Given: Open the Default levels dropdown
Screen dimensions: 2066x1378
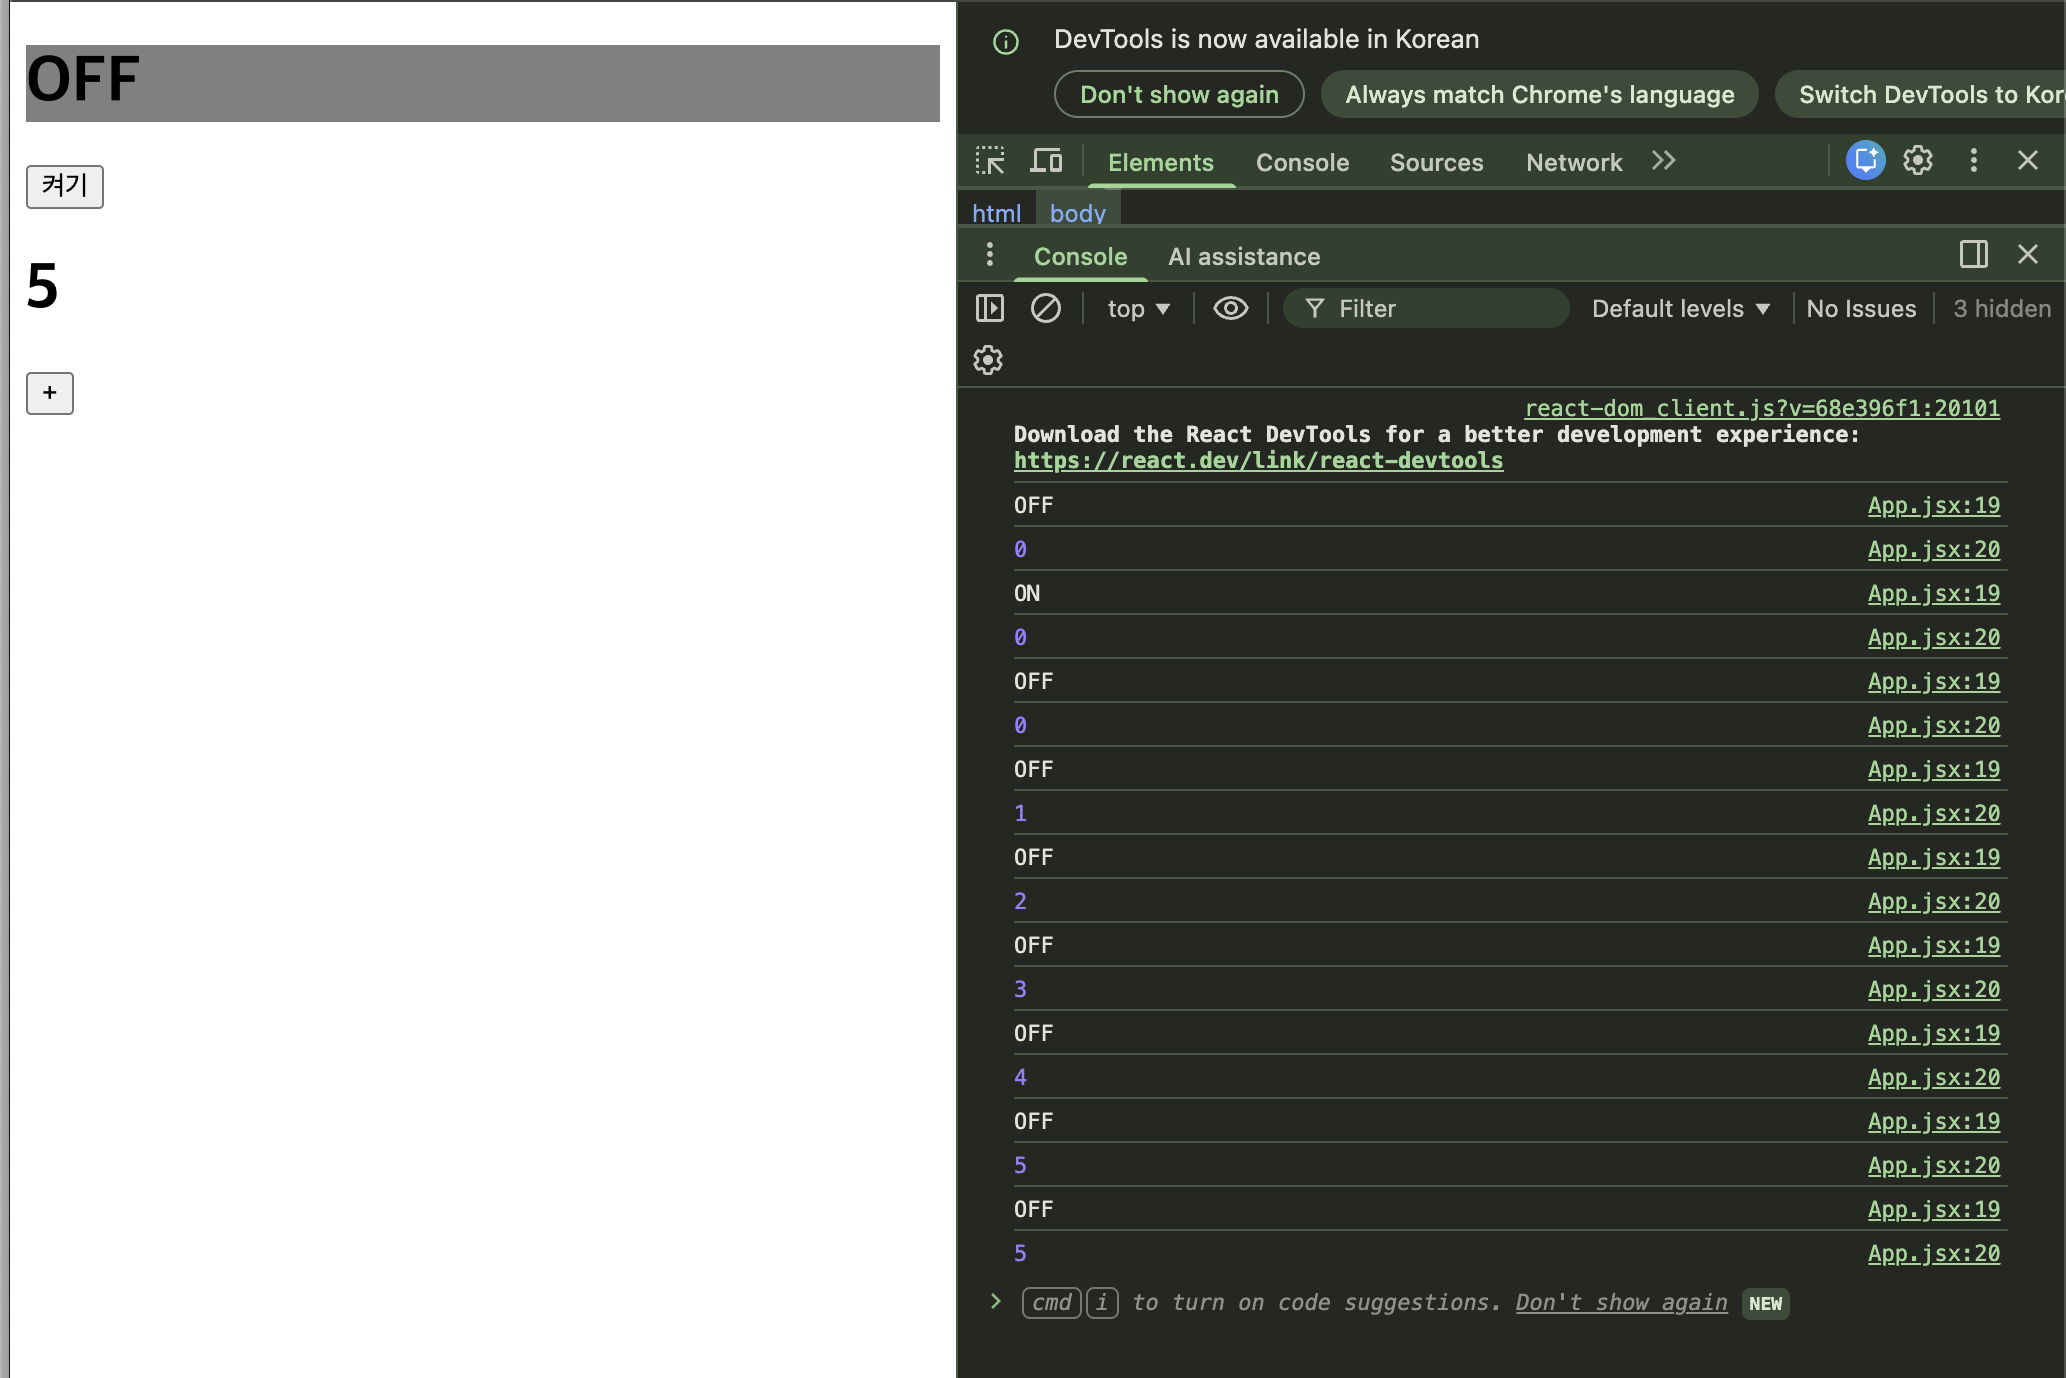Looking at the screenshot, I should [1680, 309].
